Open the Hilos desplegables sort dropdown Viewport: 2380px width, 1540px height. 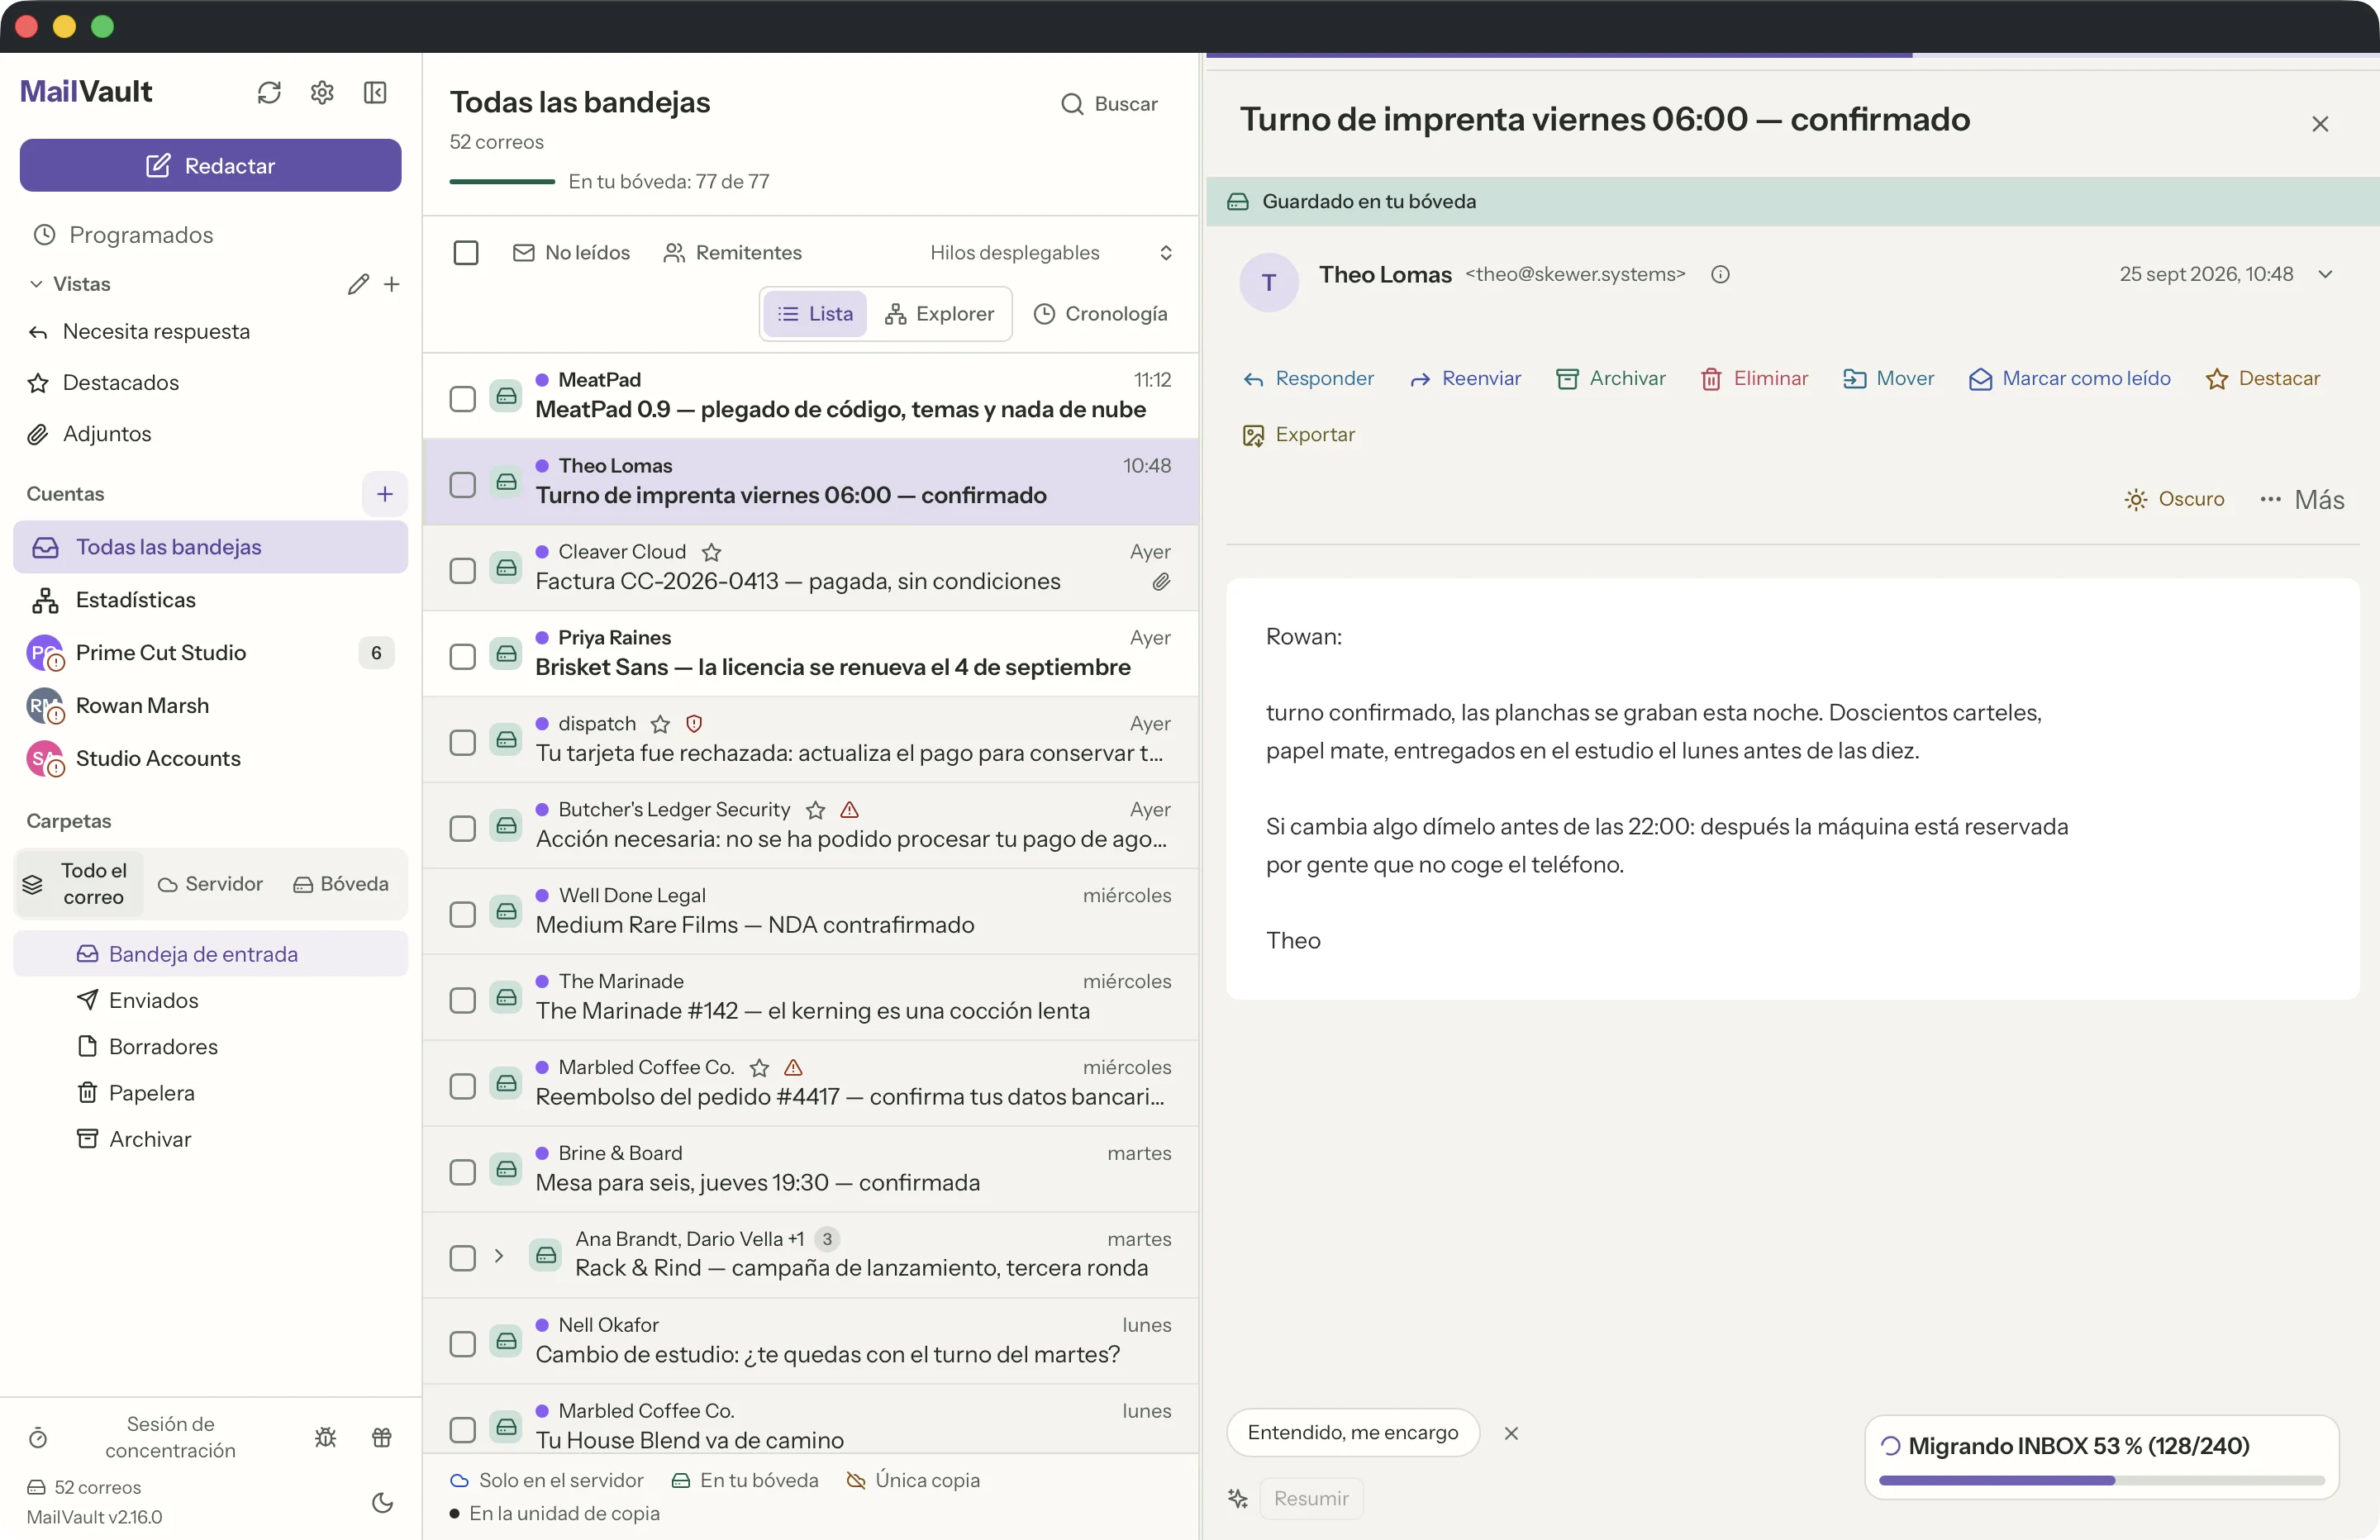click(x=1050, y=253)
